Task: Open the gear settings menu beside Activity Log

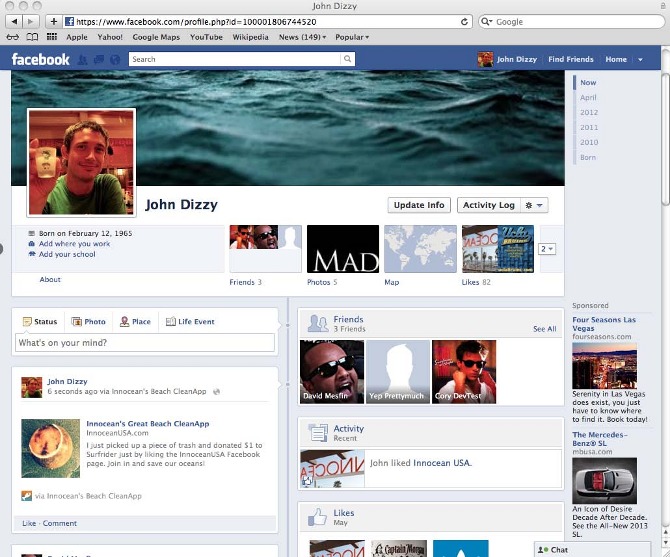Action: tap(534, 205)
